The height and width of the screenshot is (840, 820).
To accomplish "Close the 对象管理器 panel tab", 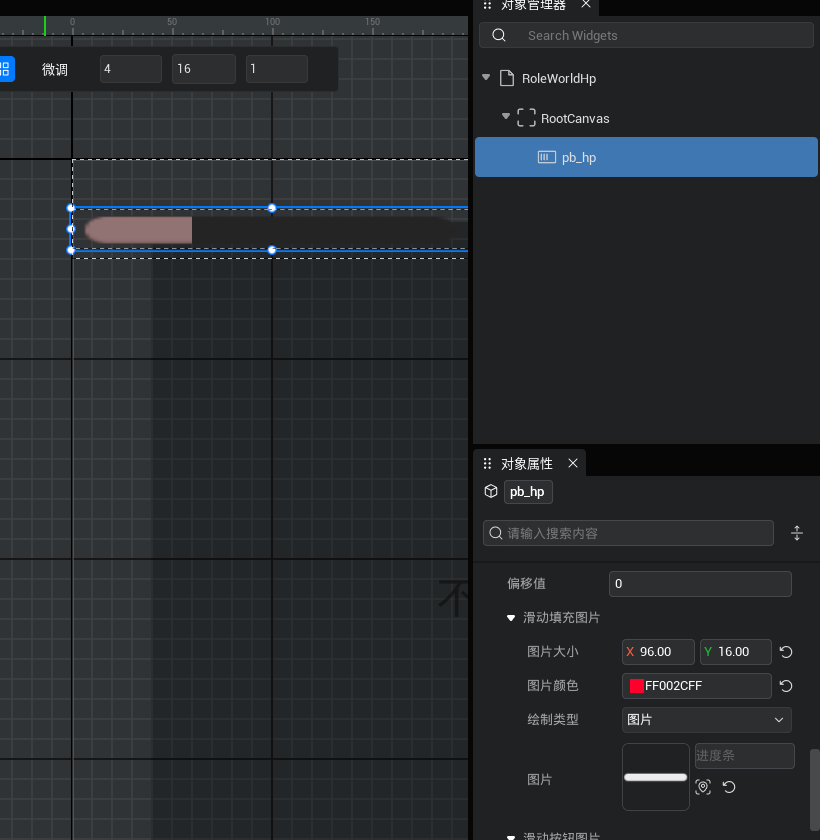I will point(586,4).
